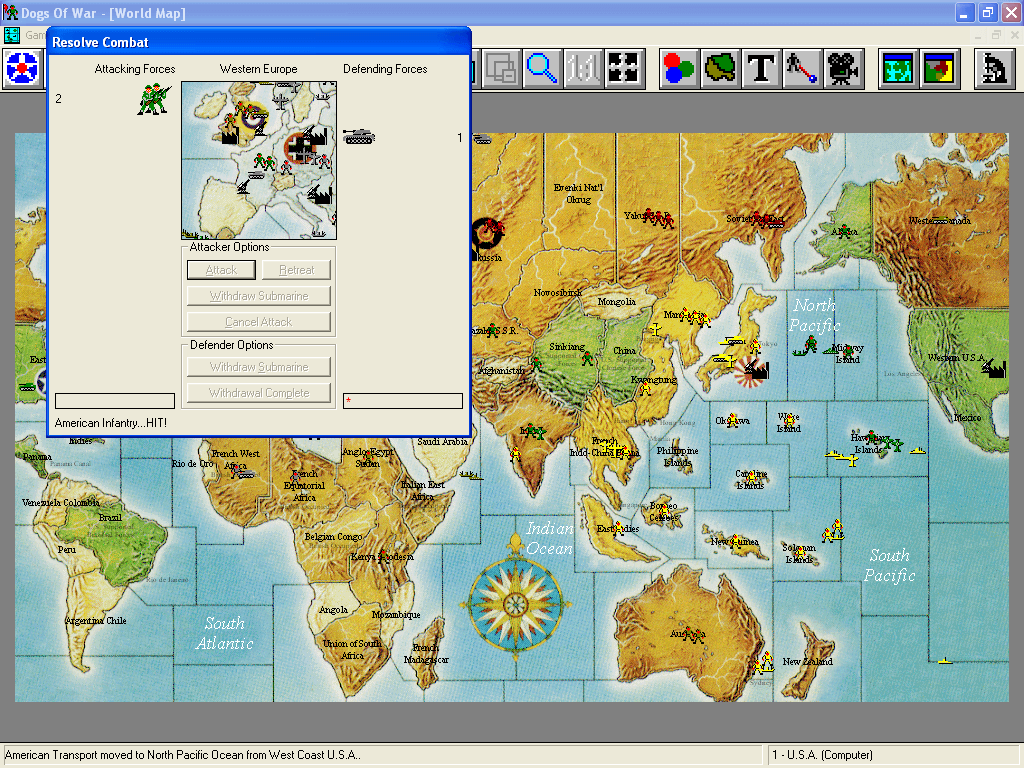The image size is (1024, 768).
Task: Click the defender hits box with red asterisk
Action: coord(403,400)
